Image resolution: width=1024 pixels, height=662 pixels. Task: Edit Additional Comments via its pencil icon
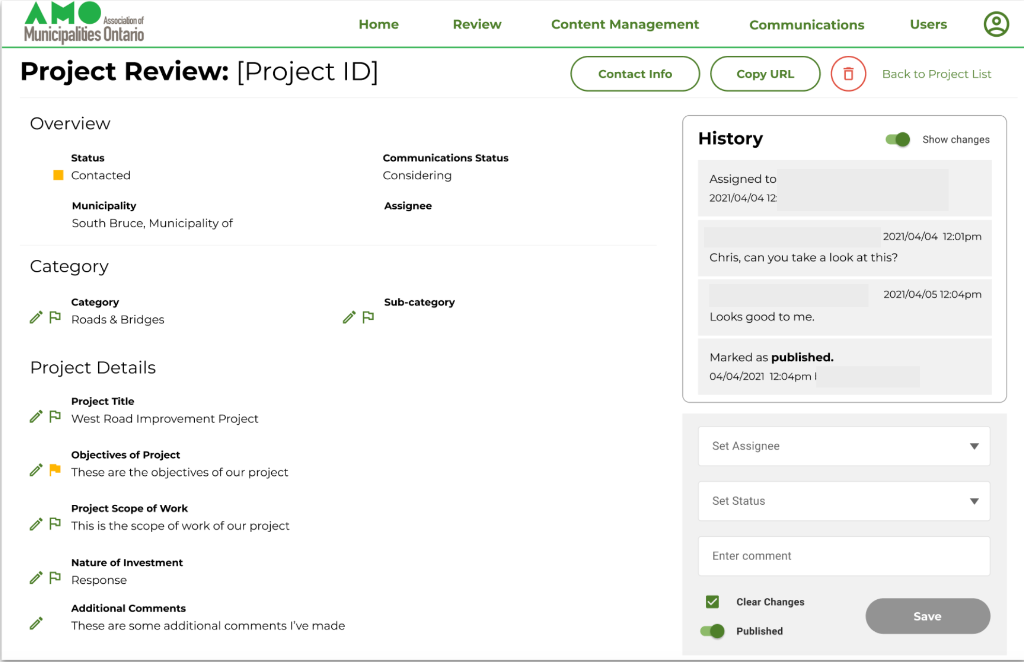click(35, 623)
